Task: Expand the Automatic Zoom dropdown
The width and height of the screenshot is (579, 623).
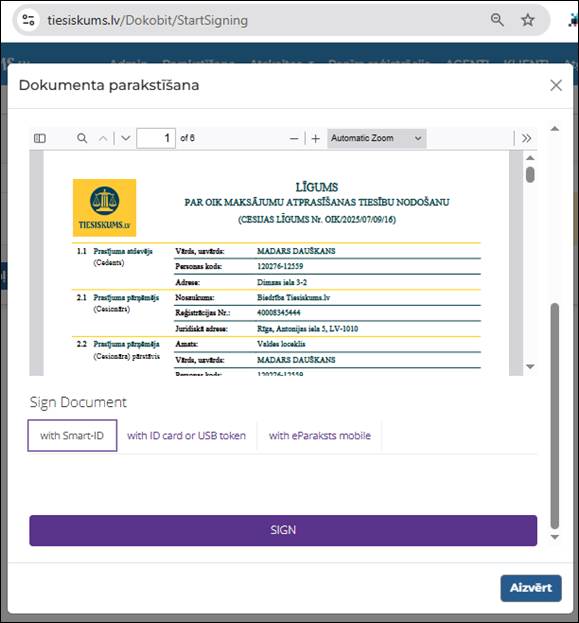Action: coord(377,138)
